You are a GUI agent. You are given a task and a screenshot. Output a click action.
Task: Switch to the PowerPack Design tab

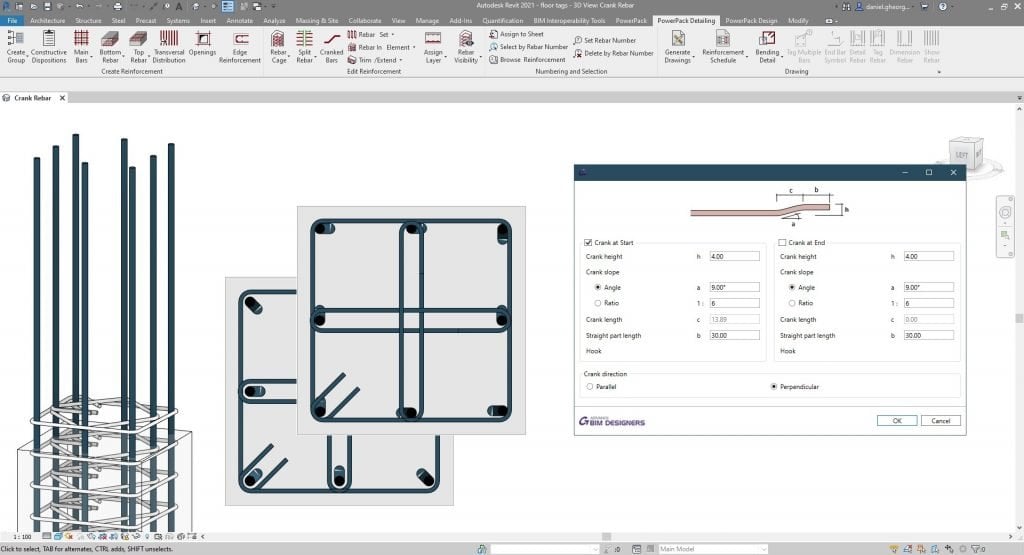click(751, 20)
